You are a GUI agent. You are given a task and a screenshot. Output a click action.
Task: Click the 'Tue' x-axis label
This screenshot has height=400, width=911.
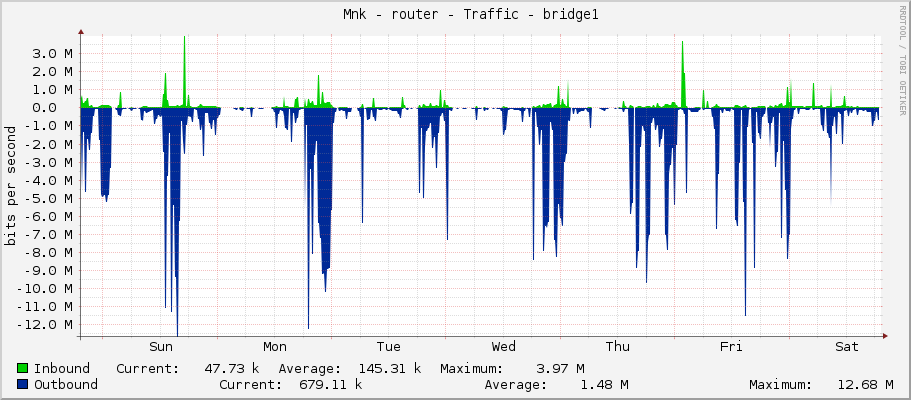tap(389, 347)
